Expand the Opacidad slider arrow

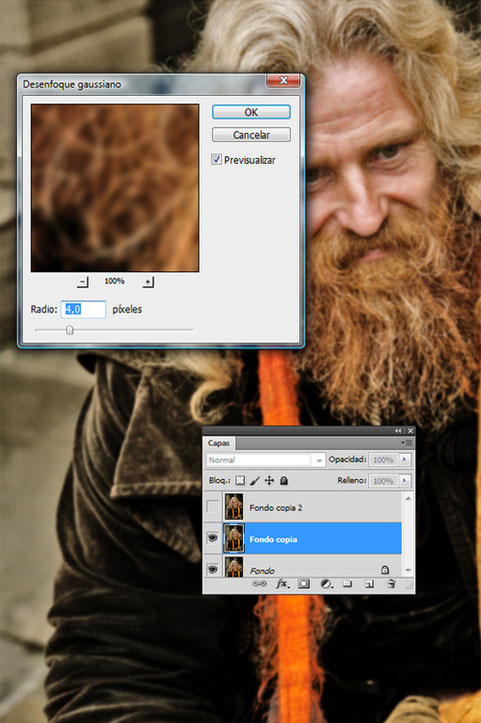click(x=405, y=460)
